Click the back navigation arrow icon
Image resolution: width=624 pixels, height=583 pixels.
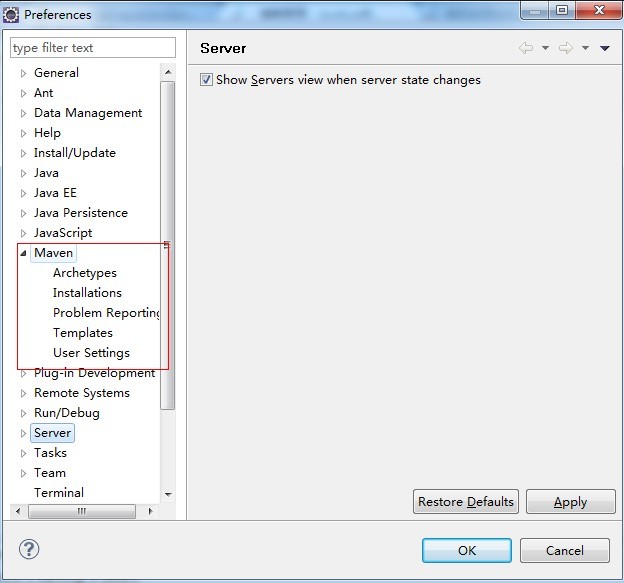coord(526,48)
